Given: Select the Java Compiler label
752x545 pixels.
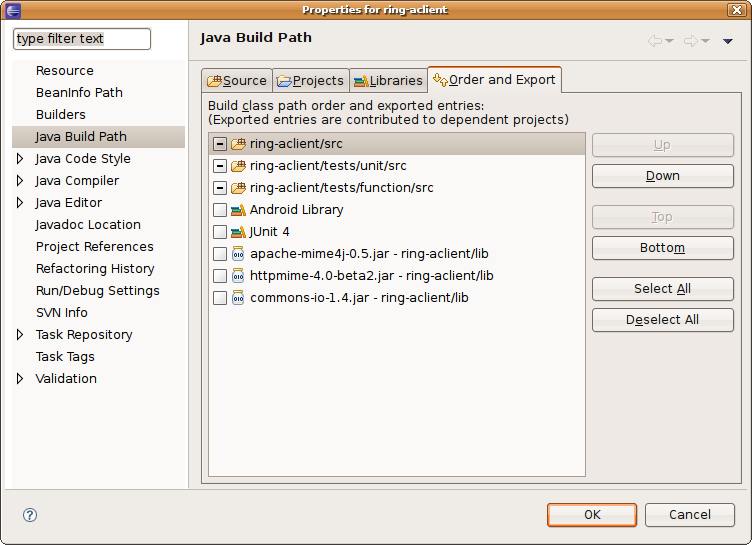Looking at the screenshot, I should coord(77,180).
